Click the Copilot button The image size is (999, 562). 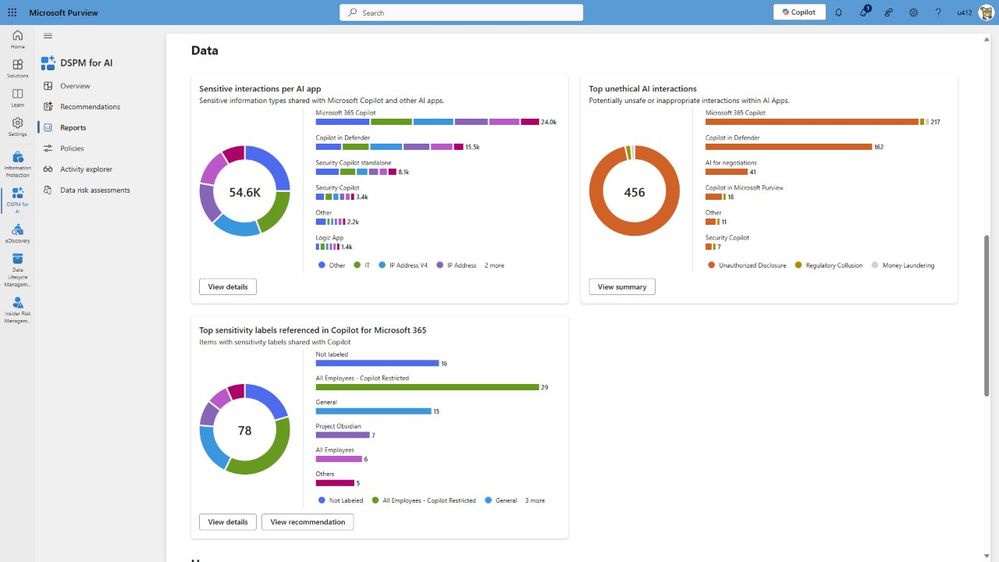click(x=799, y=12)
